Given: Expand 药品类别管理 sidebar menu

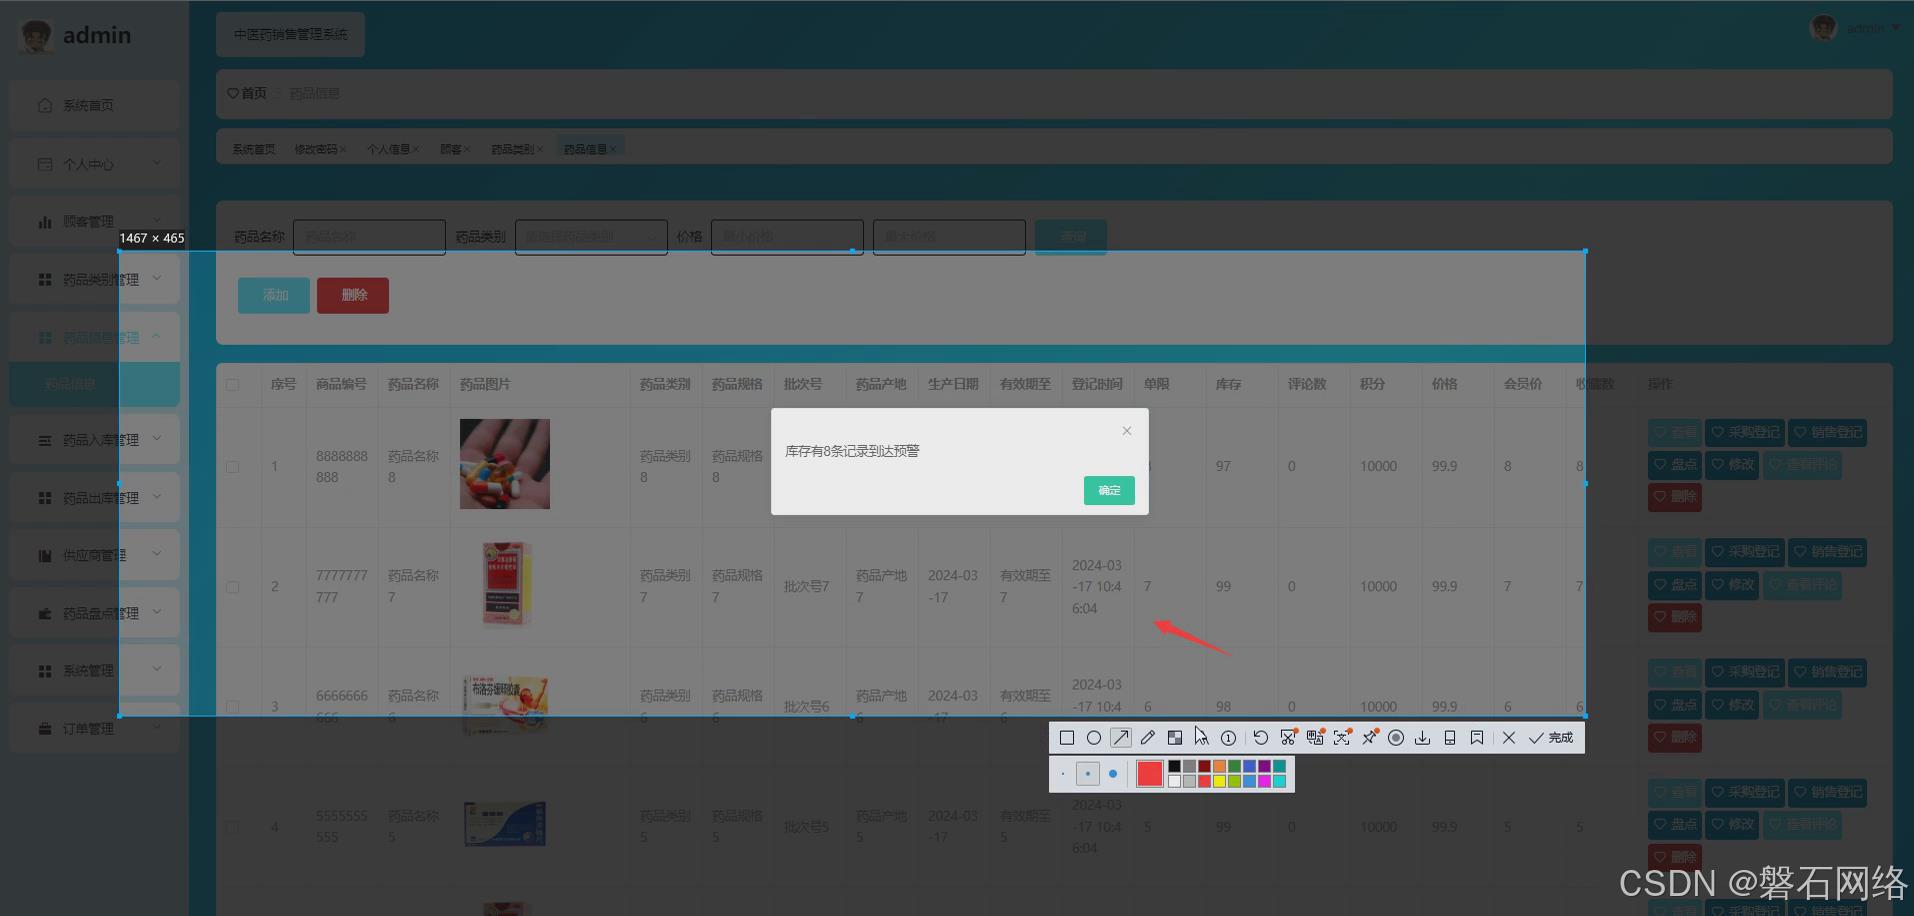Looking at the screenshot, I should [x=94, y=280].
